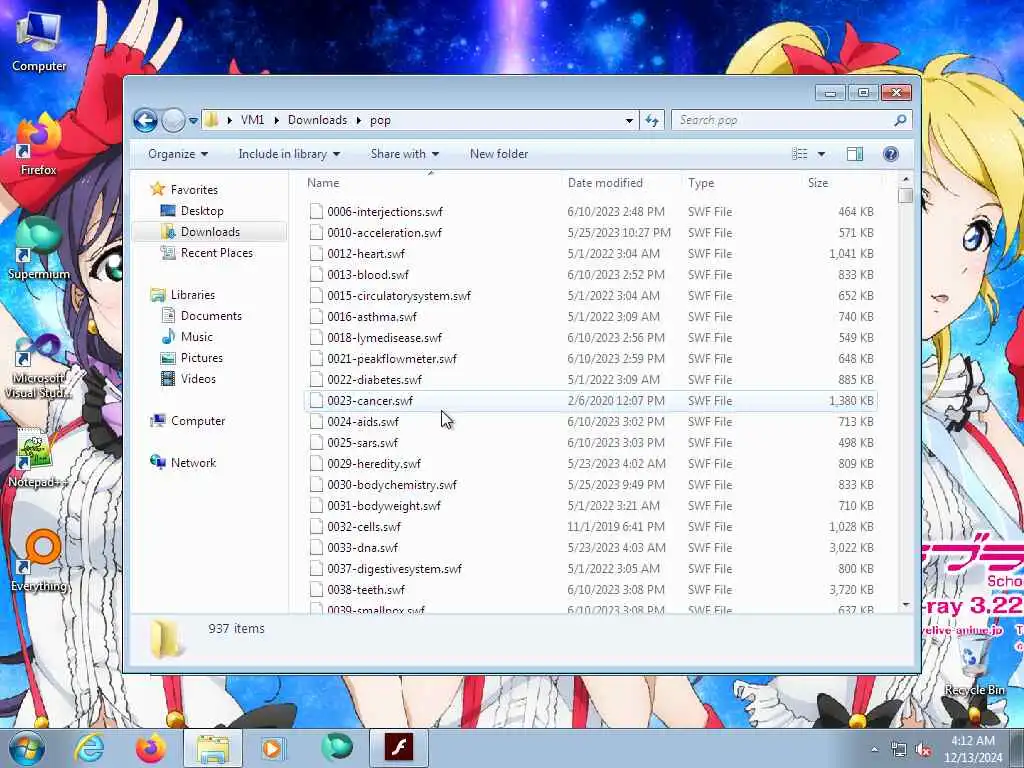The image size is (1024, 768).
Task: Click the file list scroll down arrow
Action: pos(905,605)
